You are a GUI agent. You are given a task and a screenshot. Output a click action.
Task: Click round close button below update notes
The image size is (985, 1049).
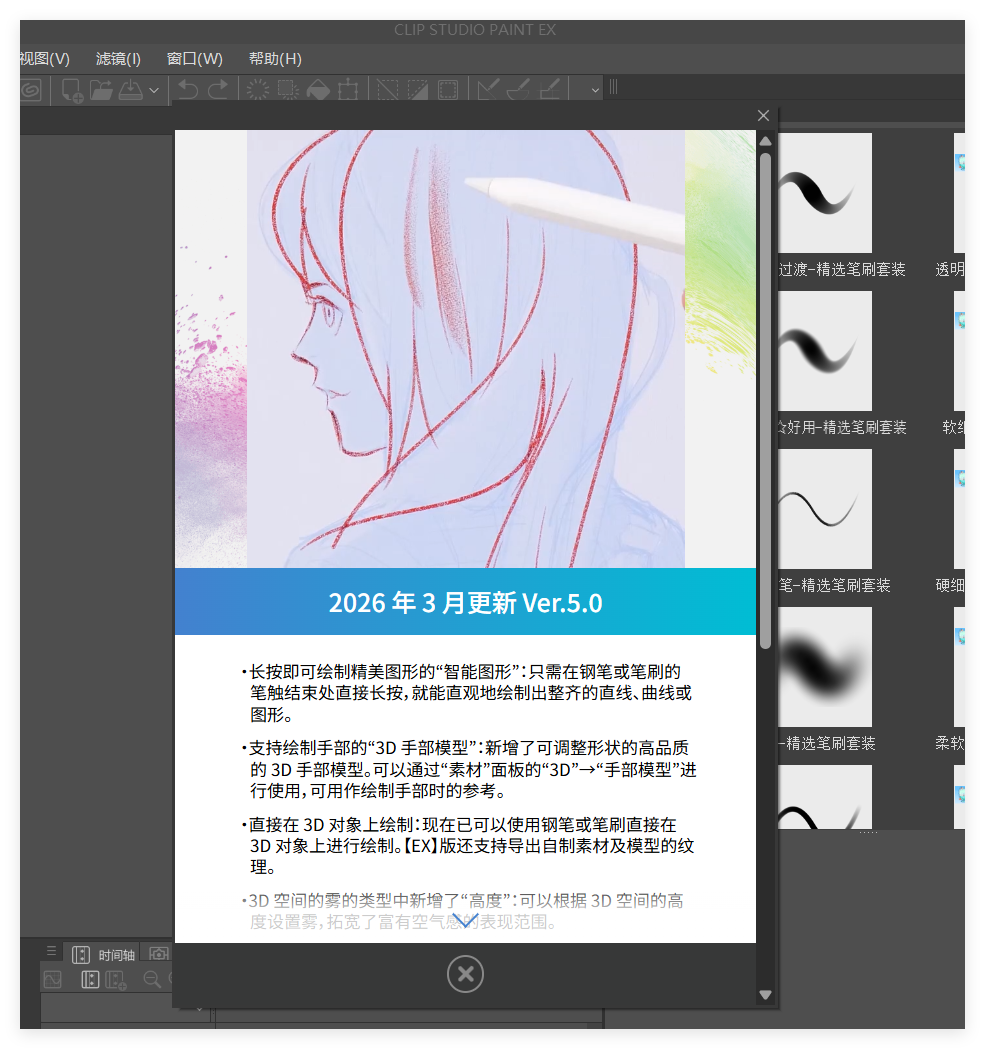pos(465,974)
